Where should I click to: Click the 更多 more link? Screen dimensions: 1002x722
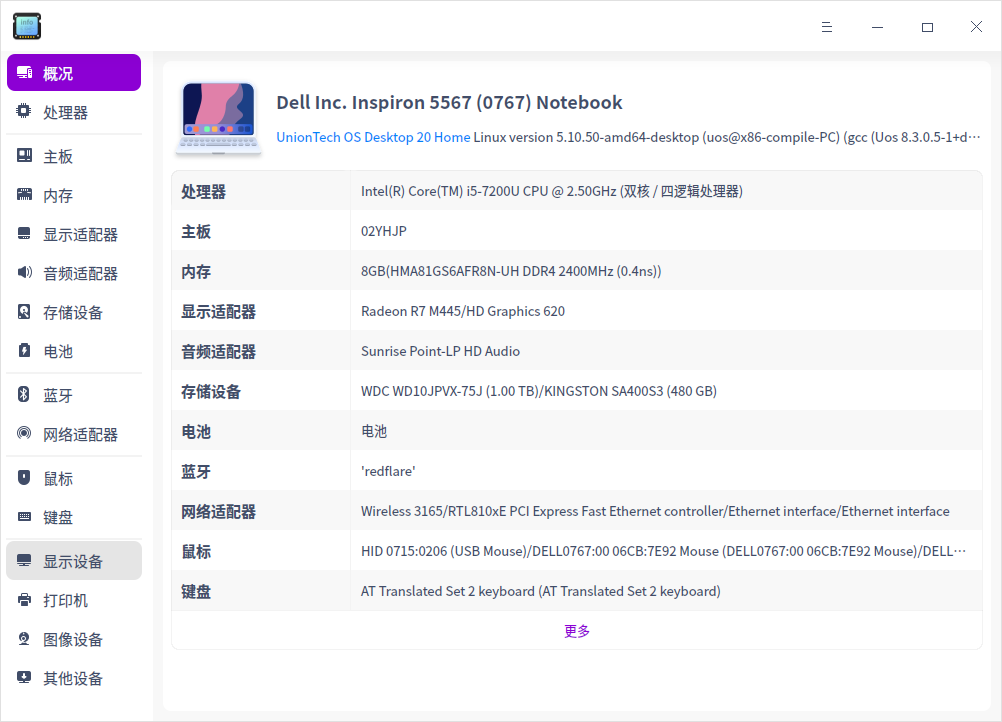pos(576,631)
